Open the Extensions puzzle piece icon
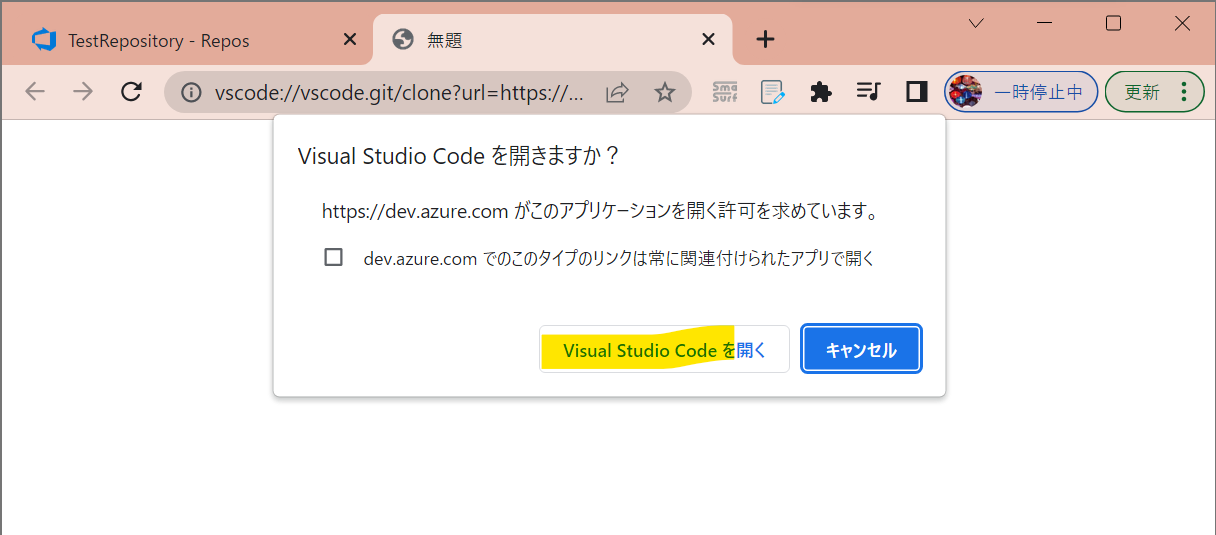Viewport: 1216px width, 535px height. coord(820,92)
